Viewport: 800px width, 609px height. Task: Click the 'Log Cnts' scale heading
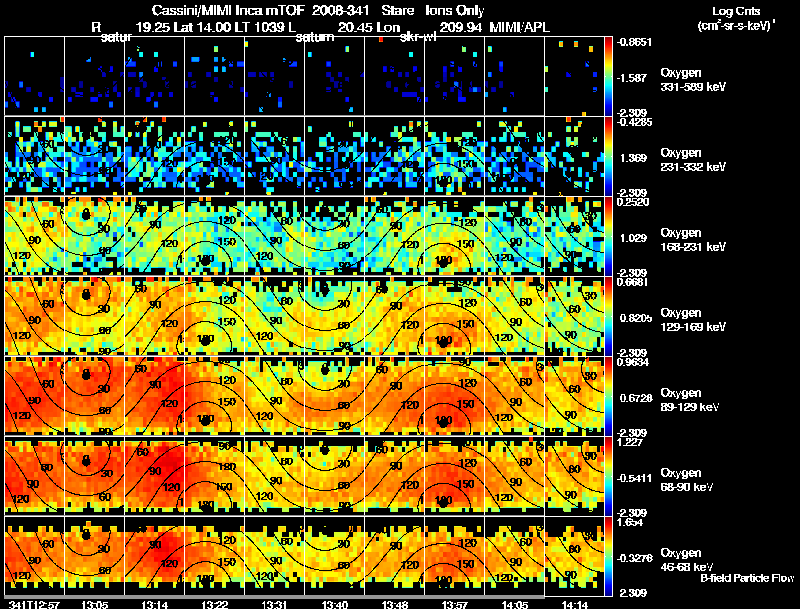click(x=736, y=11)
